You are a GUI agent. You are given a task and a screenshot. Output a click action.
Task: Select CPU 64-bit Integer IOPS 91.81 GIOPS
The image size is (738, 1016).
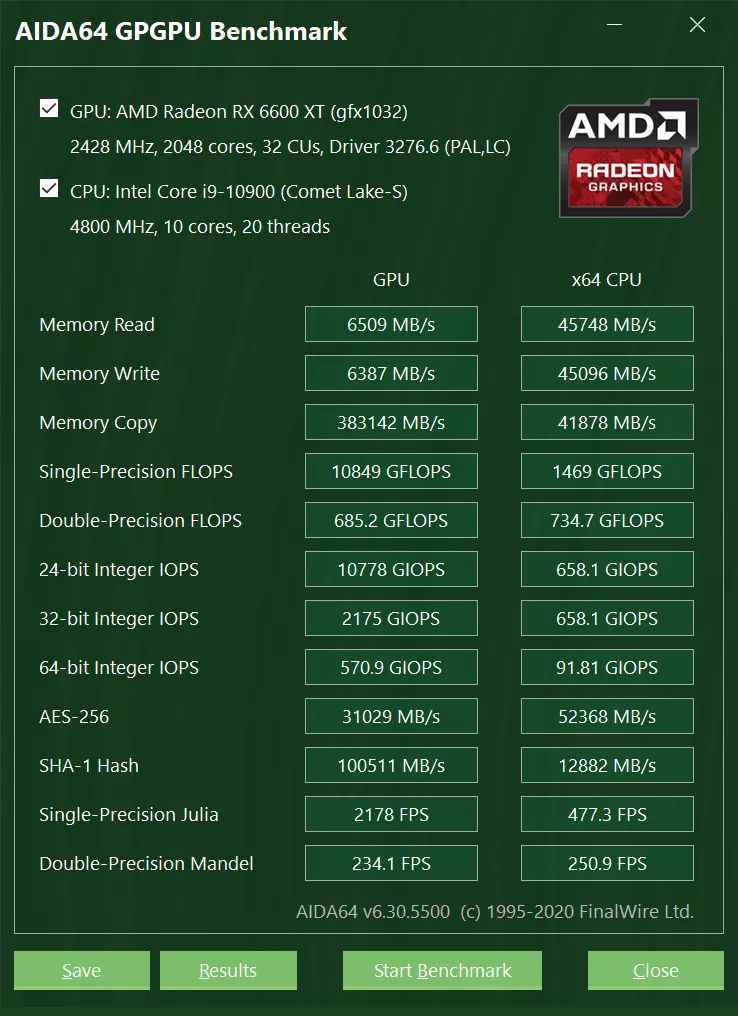607,667
